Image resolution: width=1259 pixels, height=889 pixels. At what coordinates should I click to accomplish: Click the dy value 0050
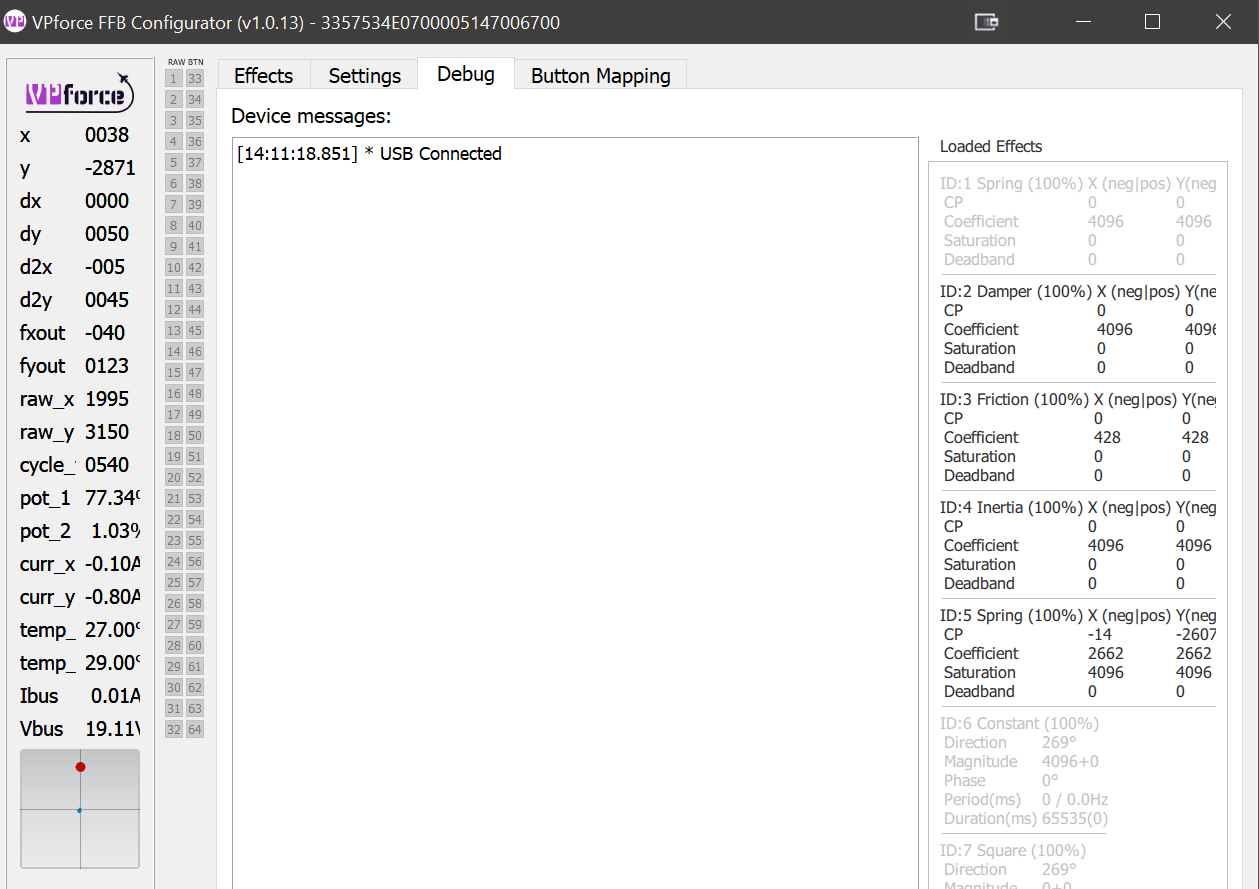[x=107, y=234]
